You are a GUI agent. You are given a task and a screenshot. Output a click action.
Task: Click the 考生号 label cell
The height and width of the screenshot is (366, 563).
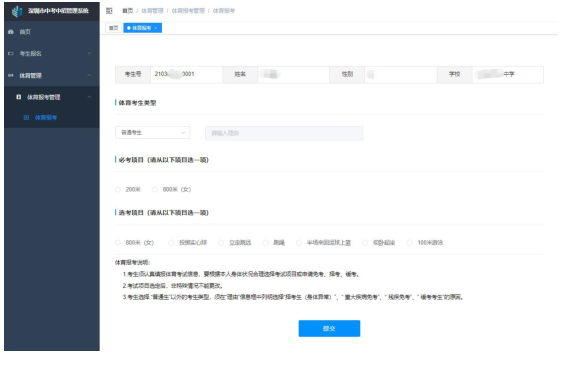coord(133,74)
